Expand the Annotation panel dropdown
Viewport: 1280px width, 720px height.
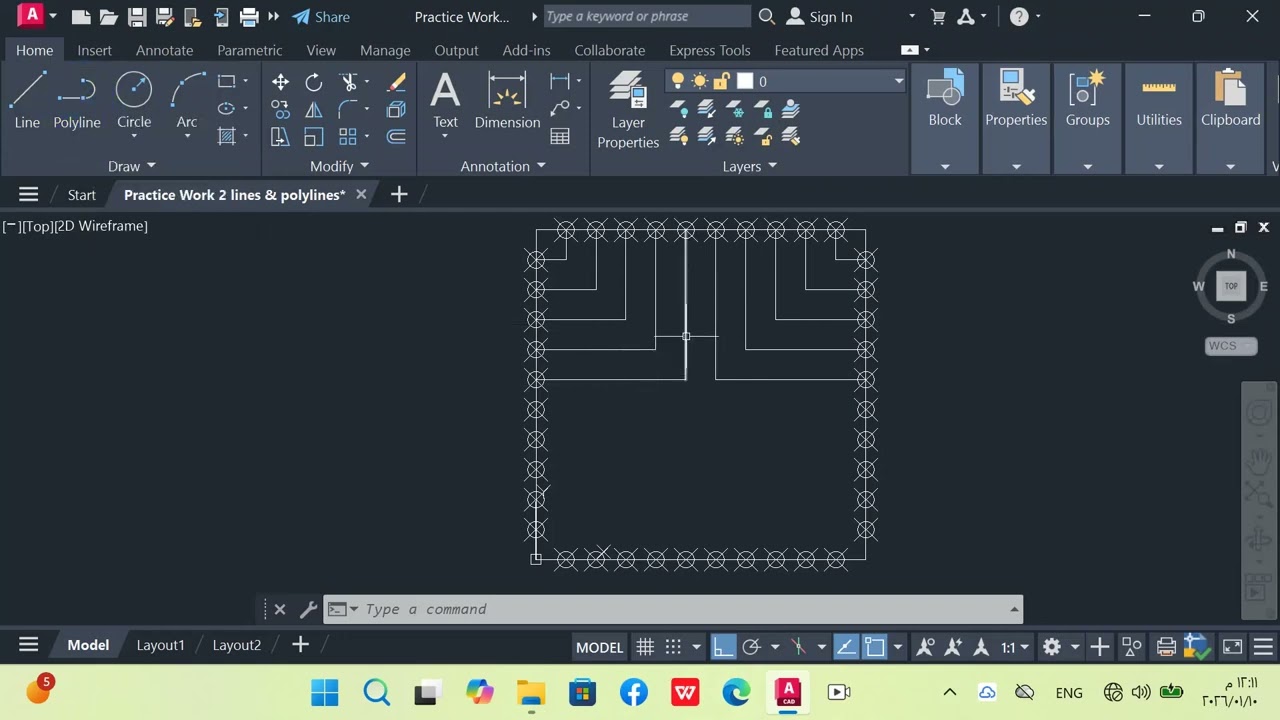point(503,166)
